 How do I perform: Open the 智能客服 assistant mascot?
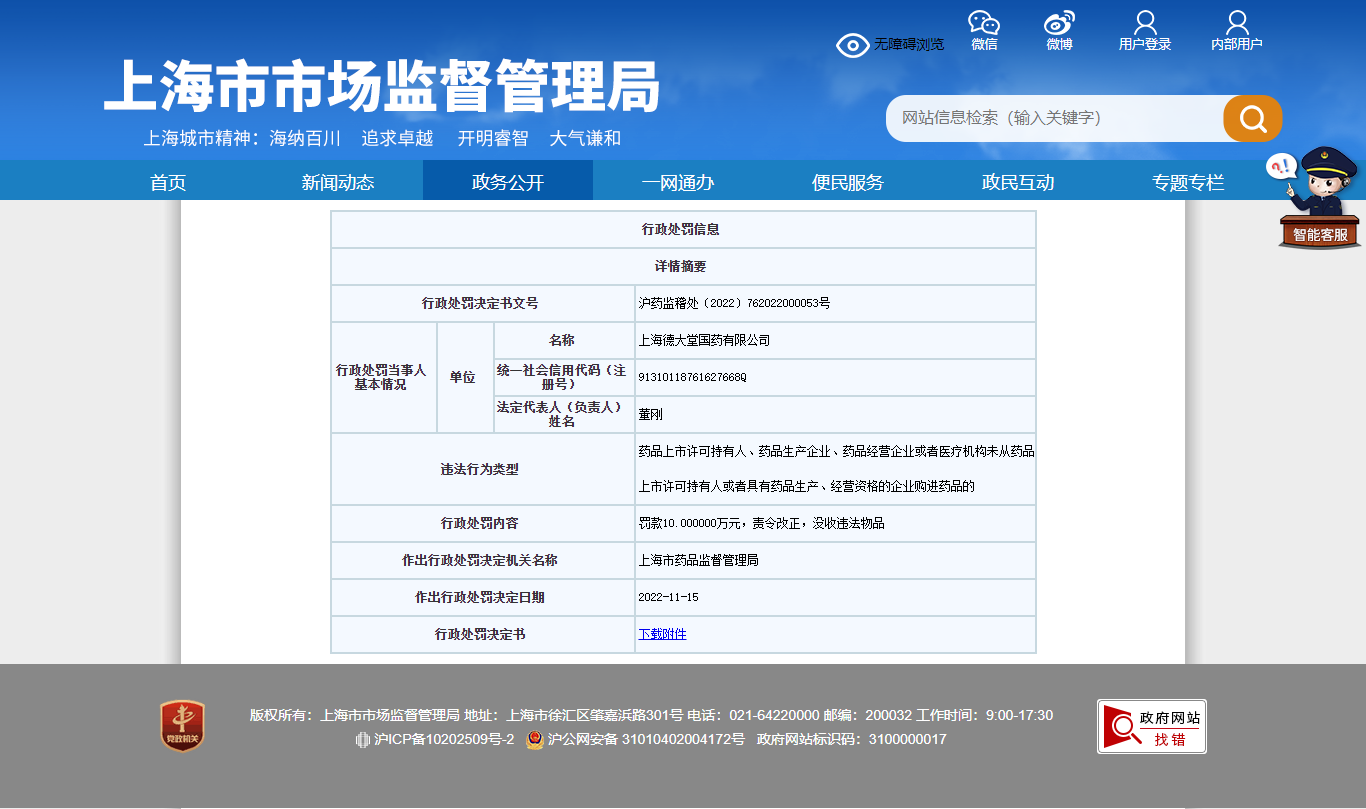pyautogui.click(x=1321, y=197)
